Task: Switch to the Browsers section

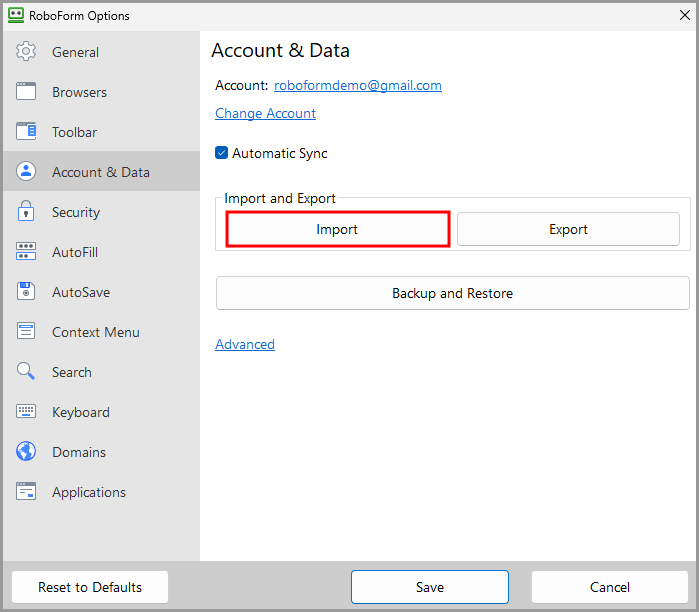Action: pyautogui.click(x=102, y=92)
